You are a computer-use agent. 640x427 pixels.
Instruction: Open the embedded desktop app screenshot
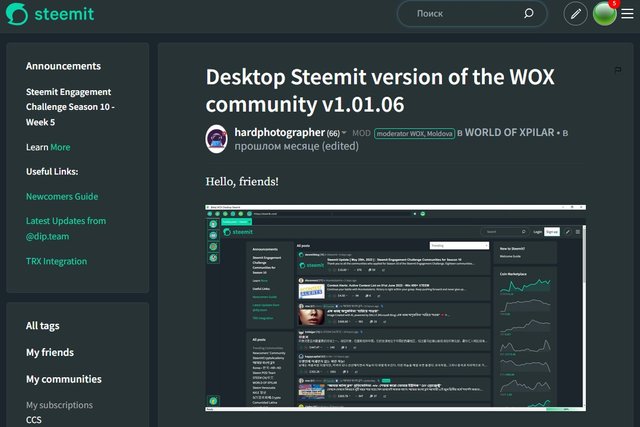(x=396, y=308)
